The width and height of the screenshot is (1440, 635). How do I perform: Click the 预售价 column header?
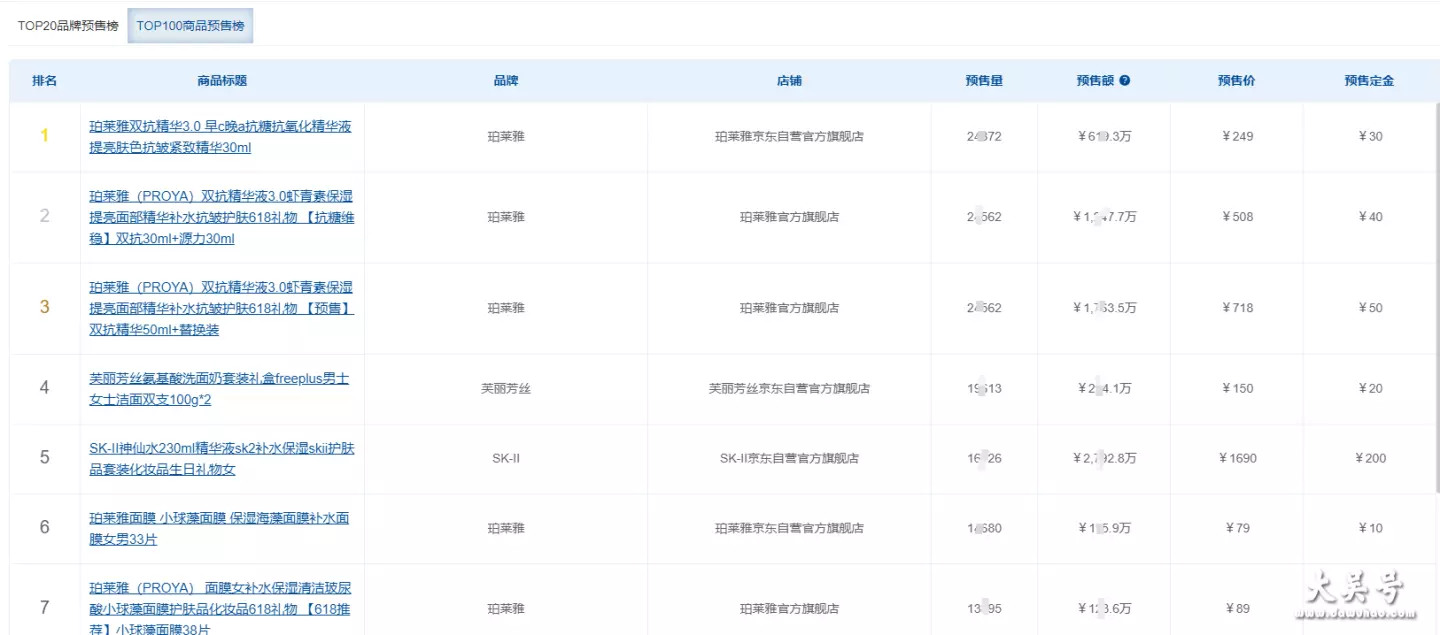(x=1236, y=81)
